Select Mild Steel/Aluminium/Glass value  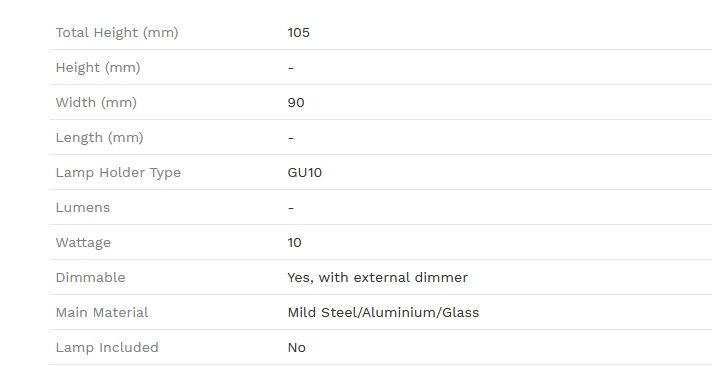[383, 313]
